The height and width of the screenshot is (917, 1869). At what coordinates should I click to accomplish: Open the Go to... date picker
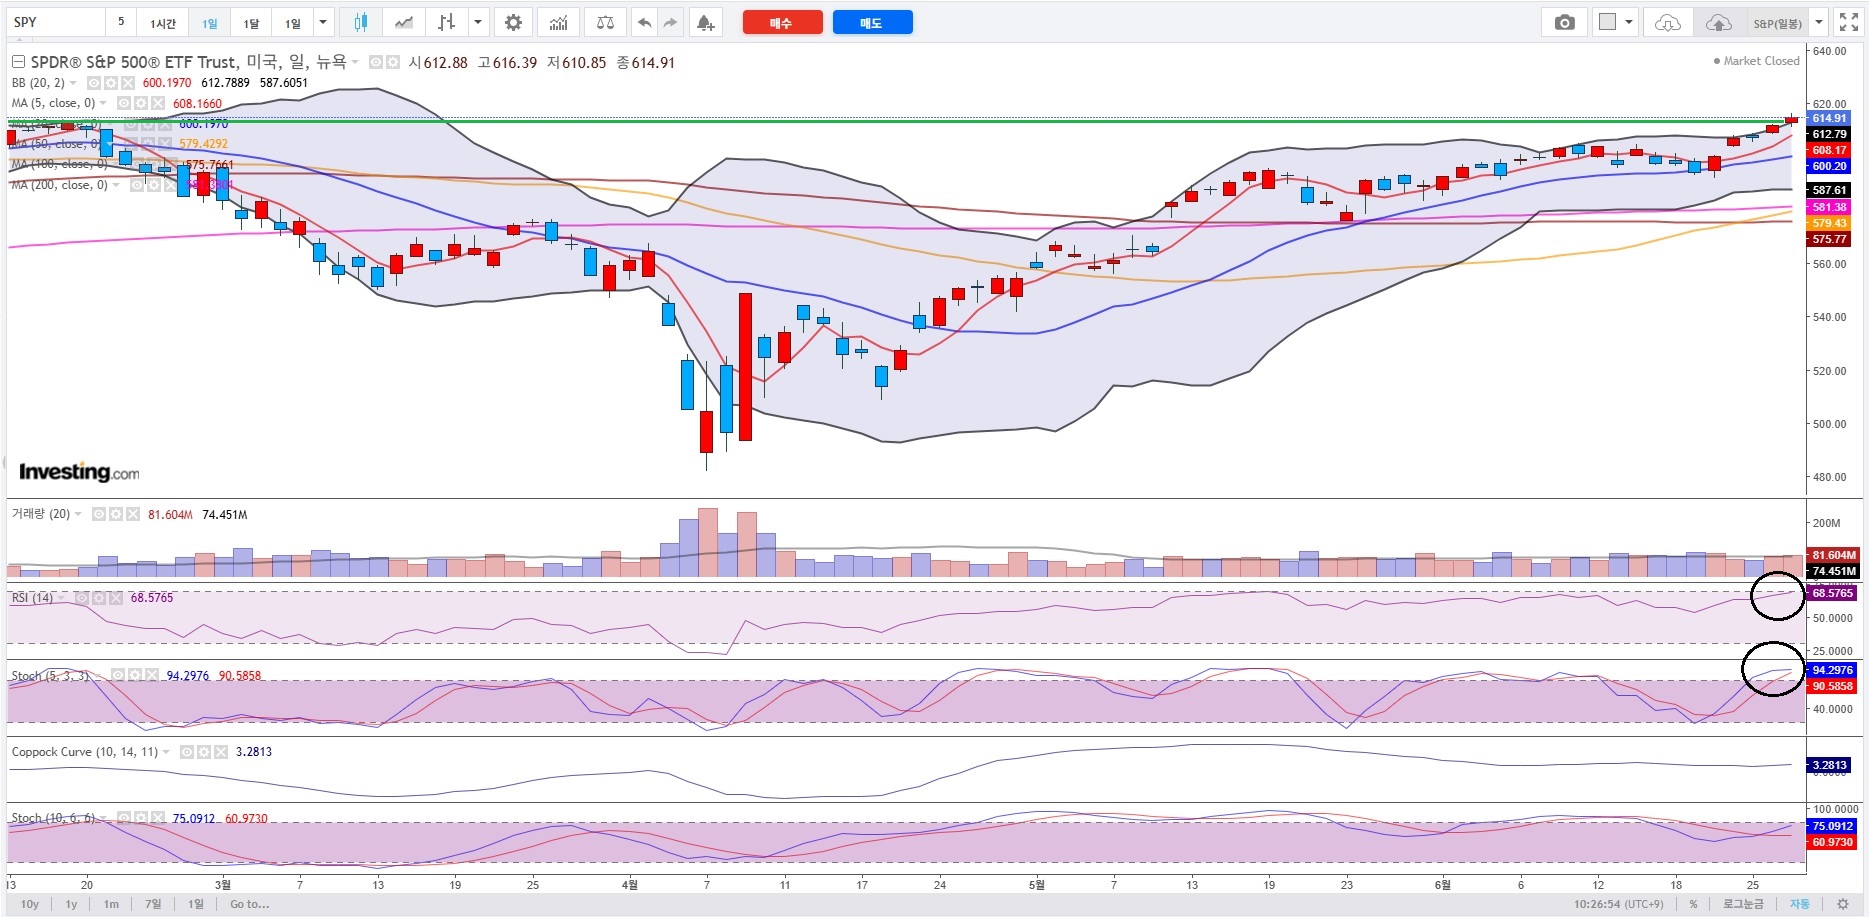coord(249,904)
